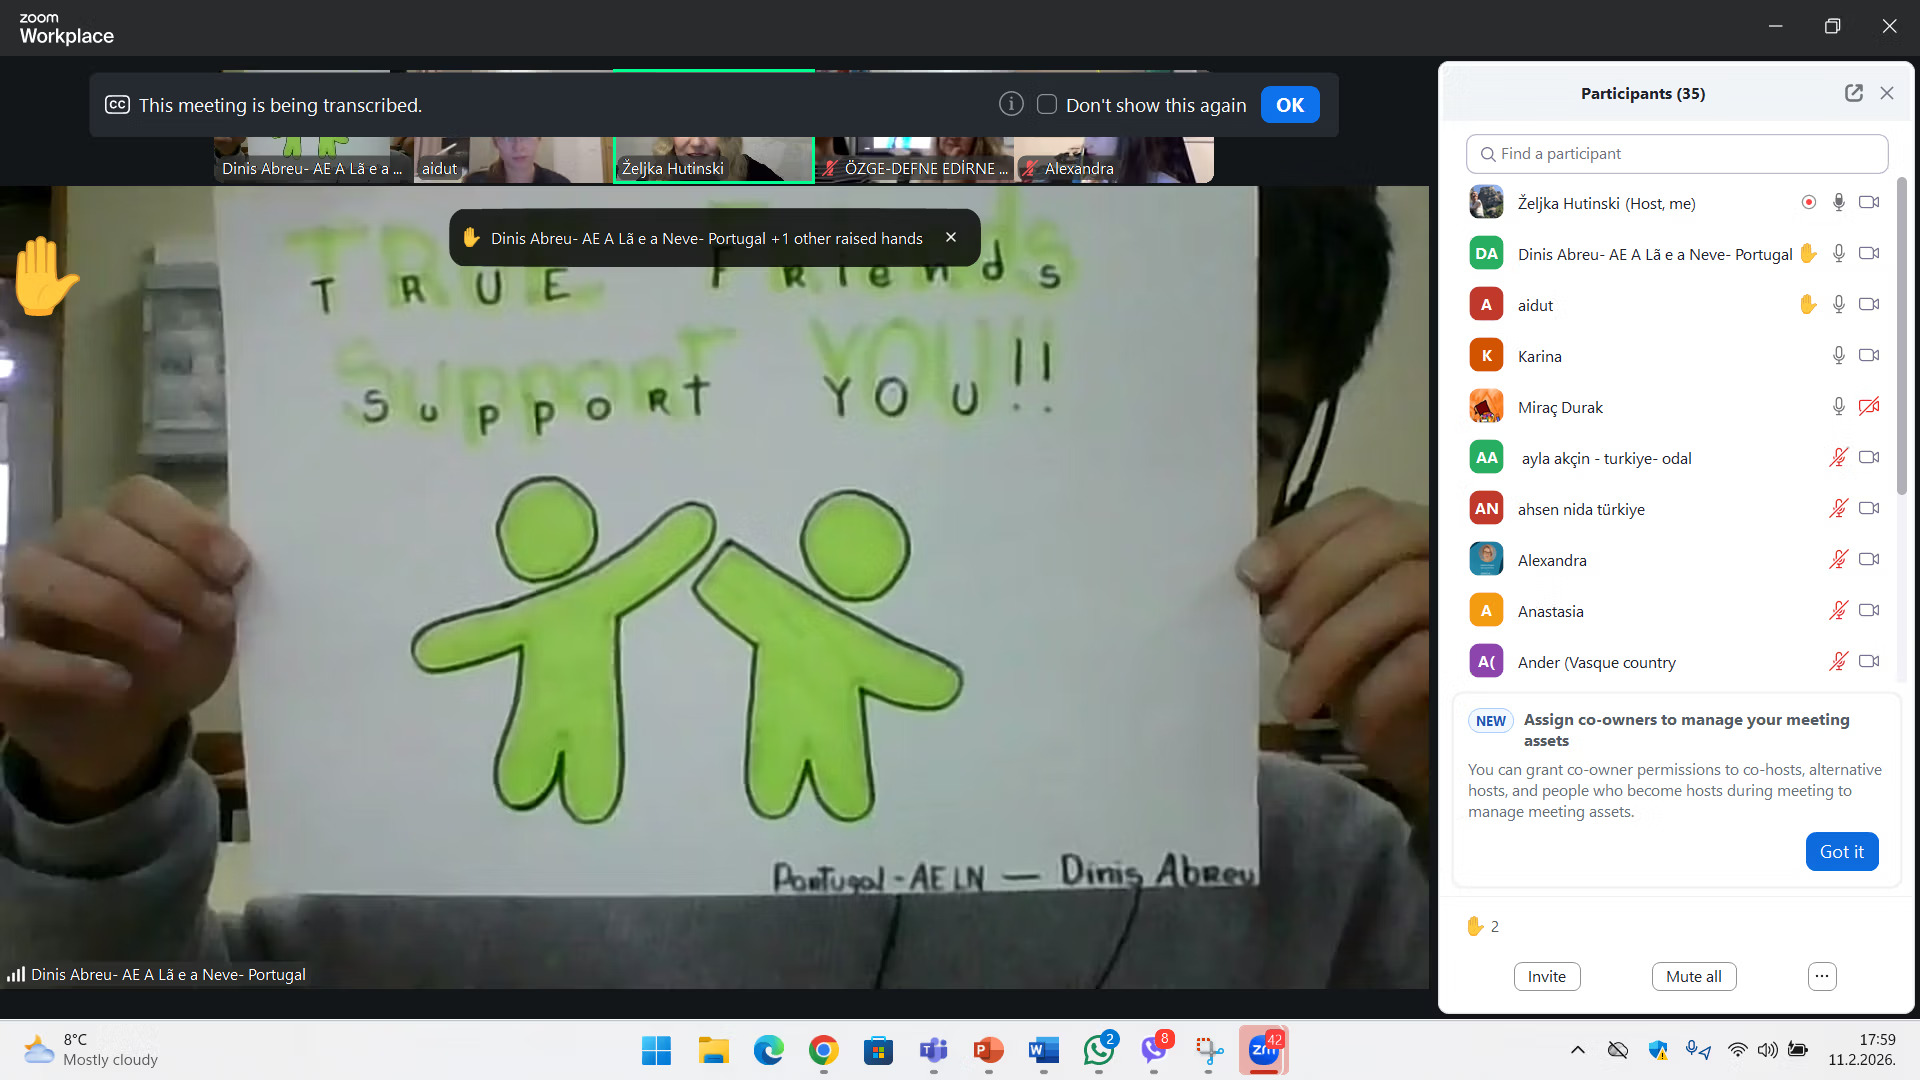
Task: Click microphone icon next to Karina
Action: click(x=1838, y=356)
